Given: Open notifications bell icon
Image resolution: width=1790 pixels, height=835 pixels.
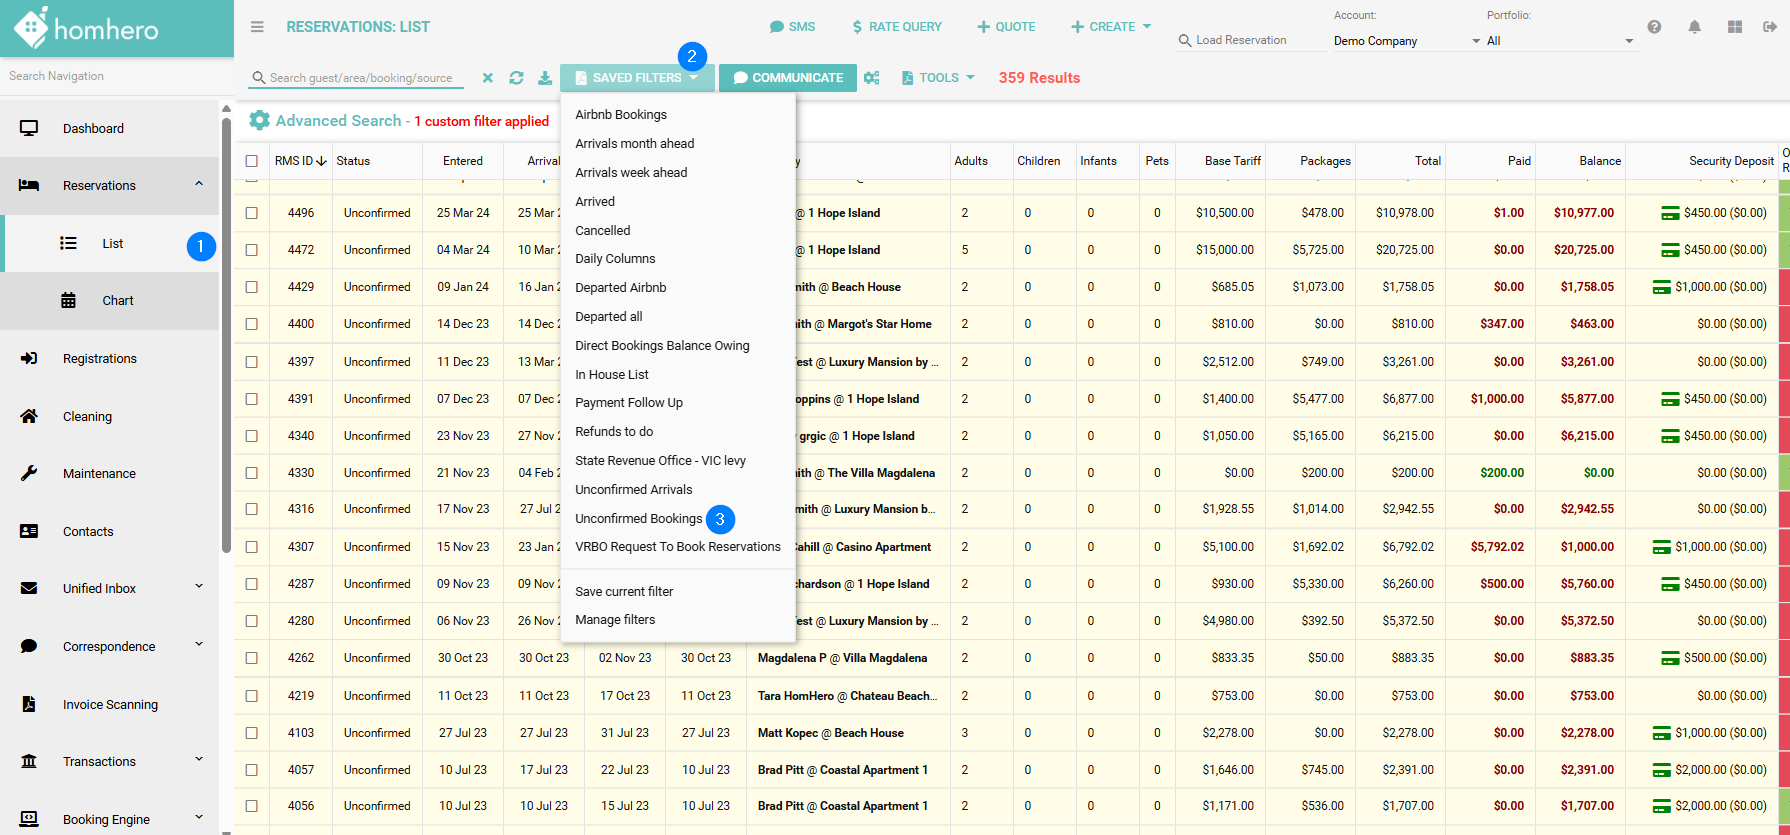Looking at the screenshot, I should [1694, 27].
